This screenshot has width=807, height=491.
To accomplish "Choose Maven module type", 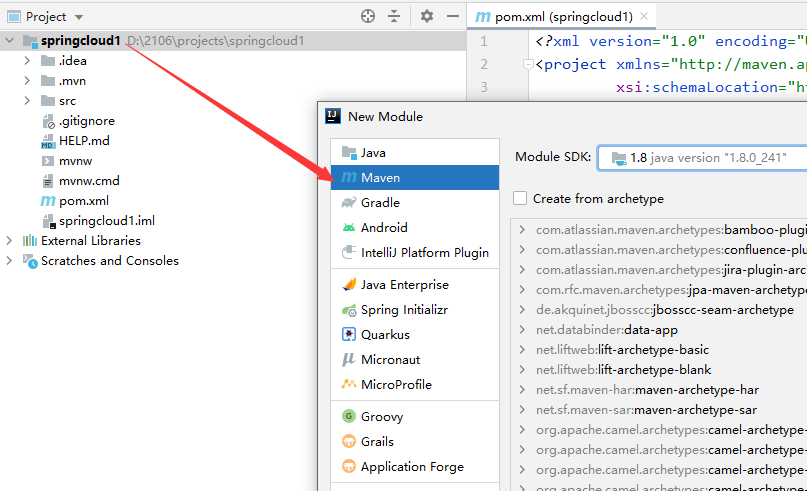I will pos(415,178).
